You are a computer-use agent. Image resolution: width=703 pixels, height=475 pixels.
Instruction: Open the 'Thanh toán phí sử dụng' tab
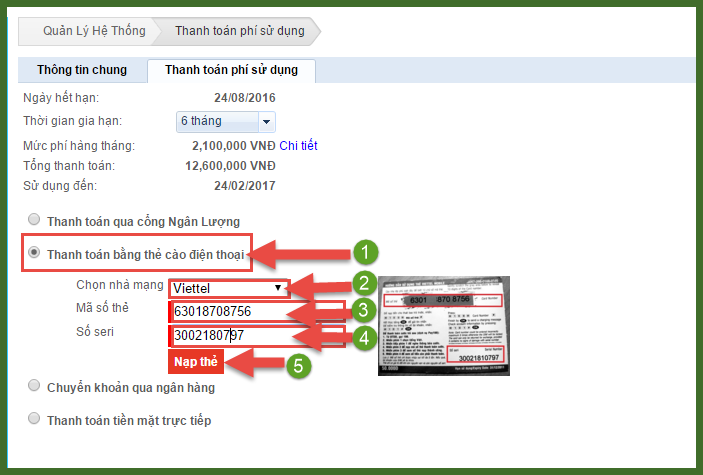pyautogui.click(x=230, y=70)
